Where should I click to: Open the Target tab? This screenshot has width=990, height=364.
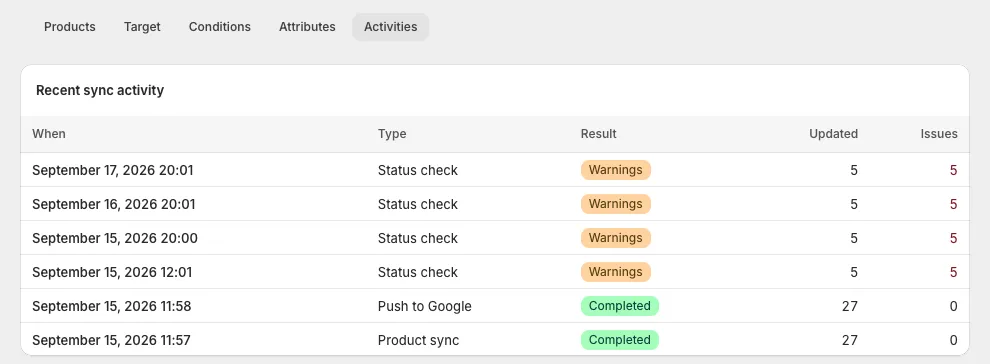click(142, 27)
